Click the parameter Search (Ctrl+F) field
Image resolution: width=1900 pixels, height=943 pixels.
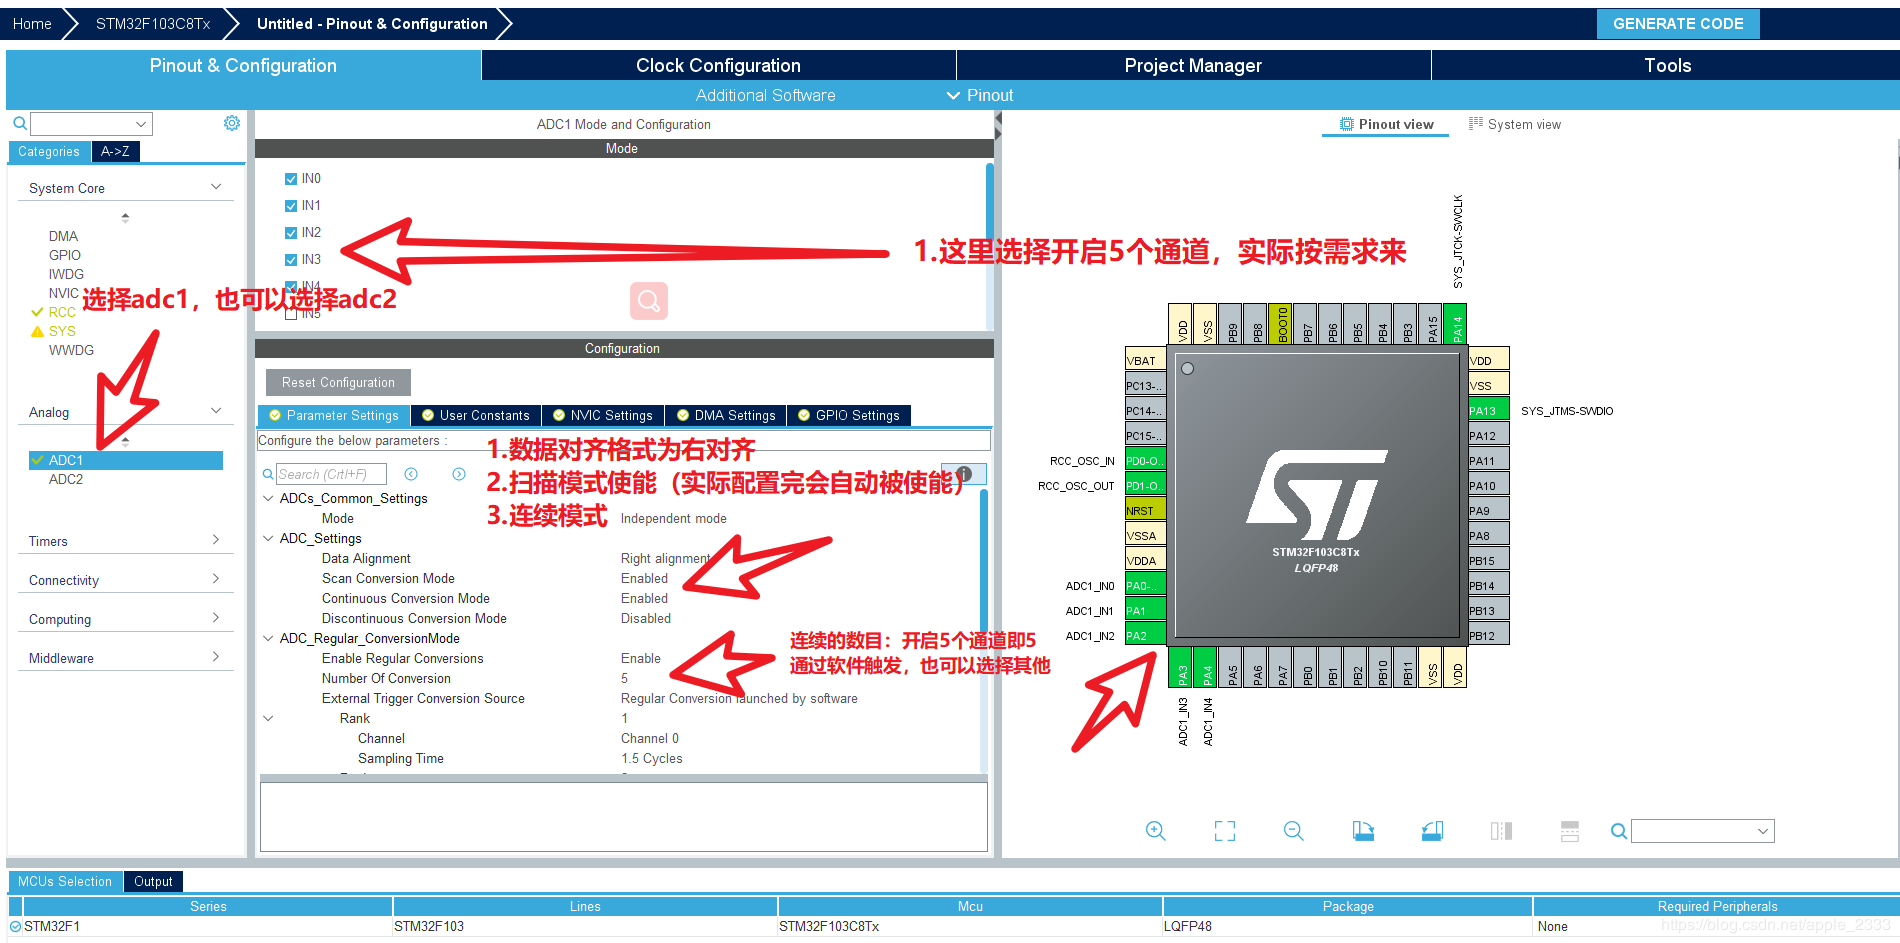[331, 474]
